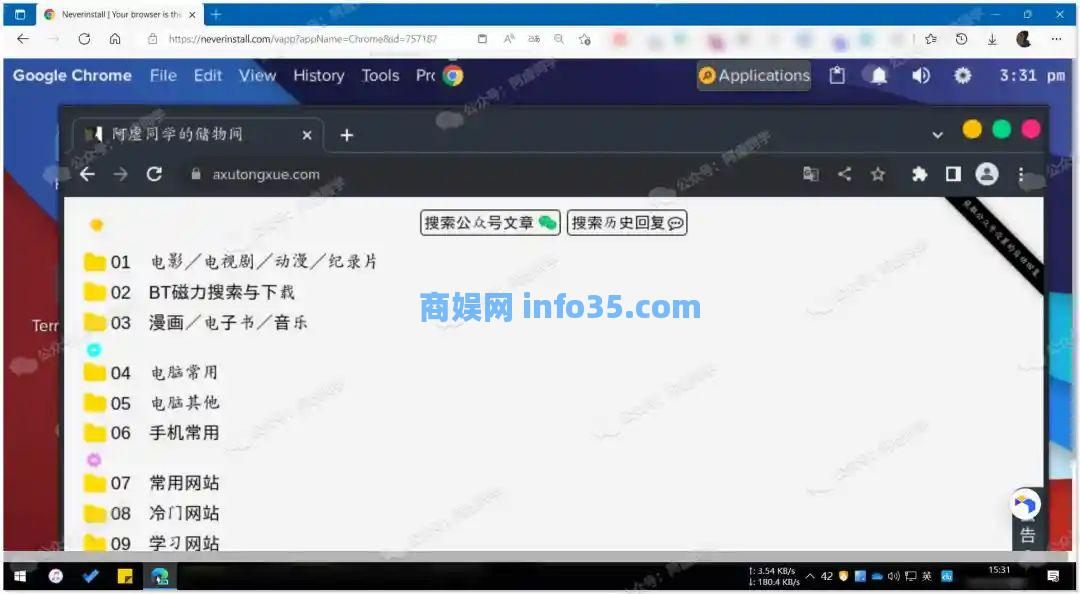Open the History menu
Viewport: 1080px width, 594px height.
[319, 76]
